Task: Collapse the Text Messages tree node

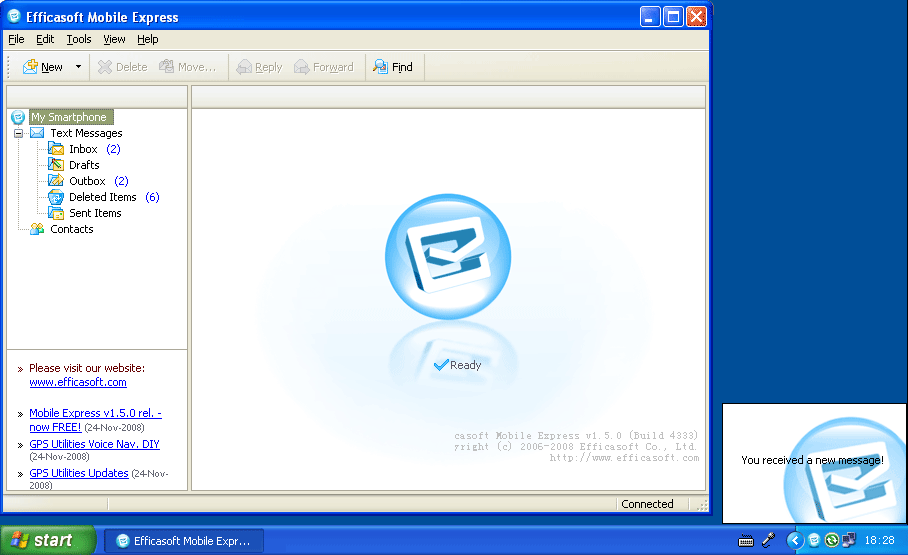Action: 18,133
